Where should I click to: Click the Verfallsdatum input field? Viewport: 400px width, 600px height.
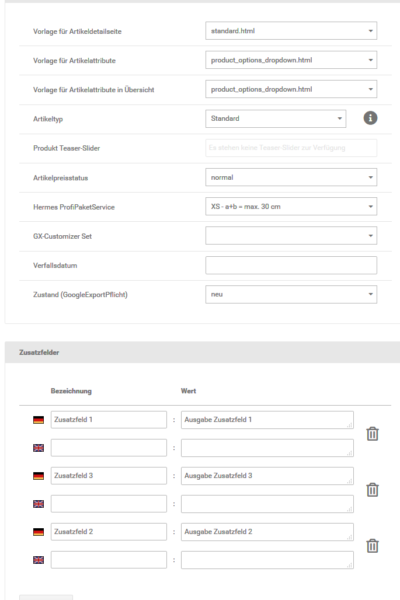pyautogui.click(x=291, y=265)
